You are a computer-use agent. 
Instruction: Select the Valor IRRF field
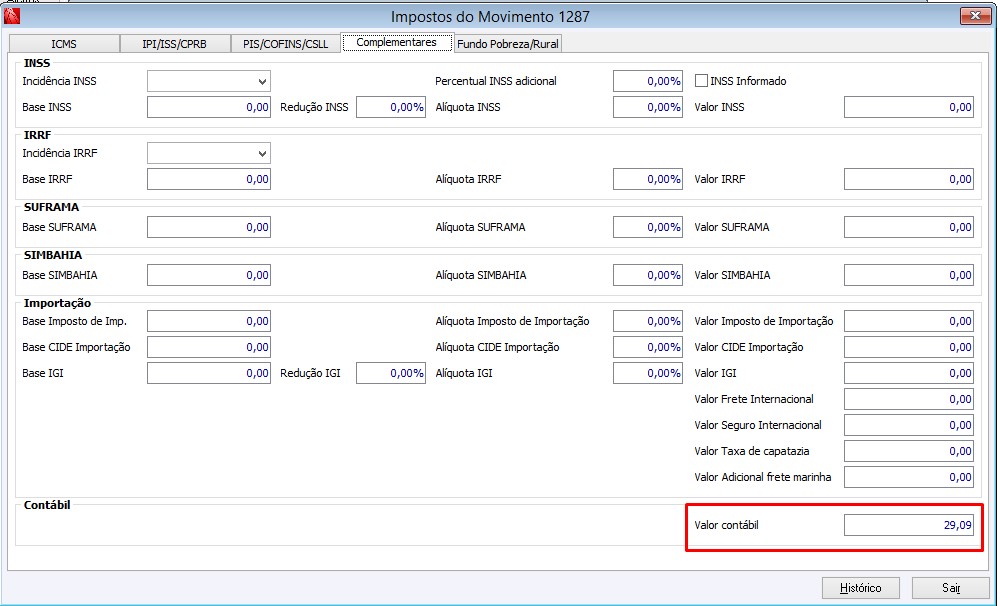click(x=909, y=180)
